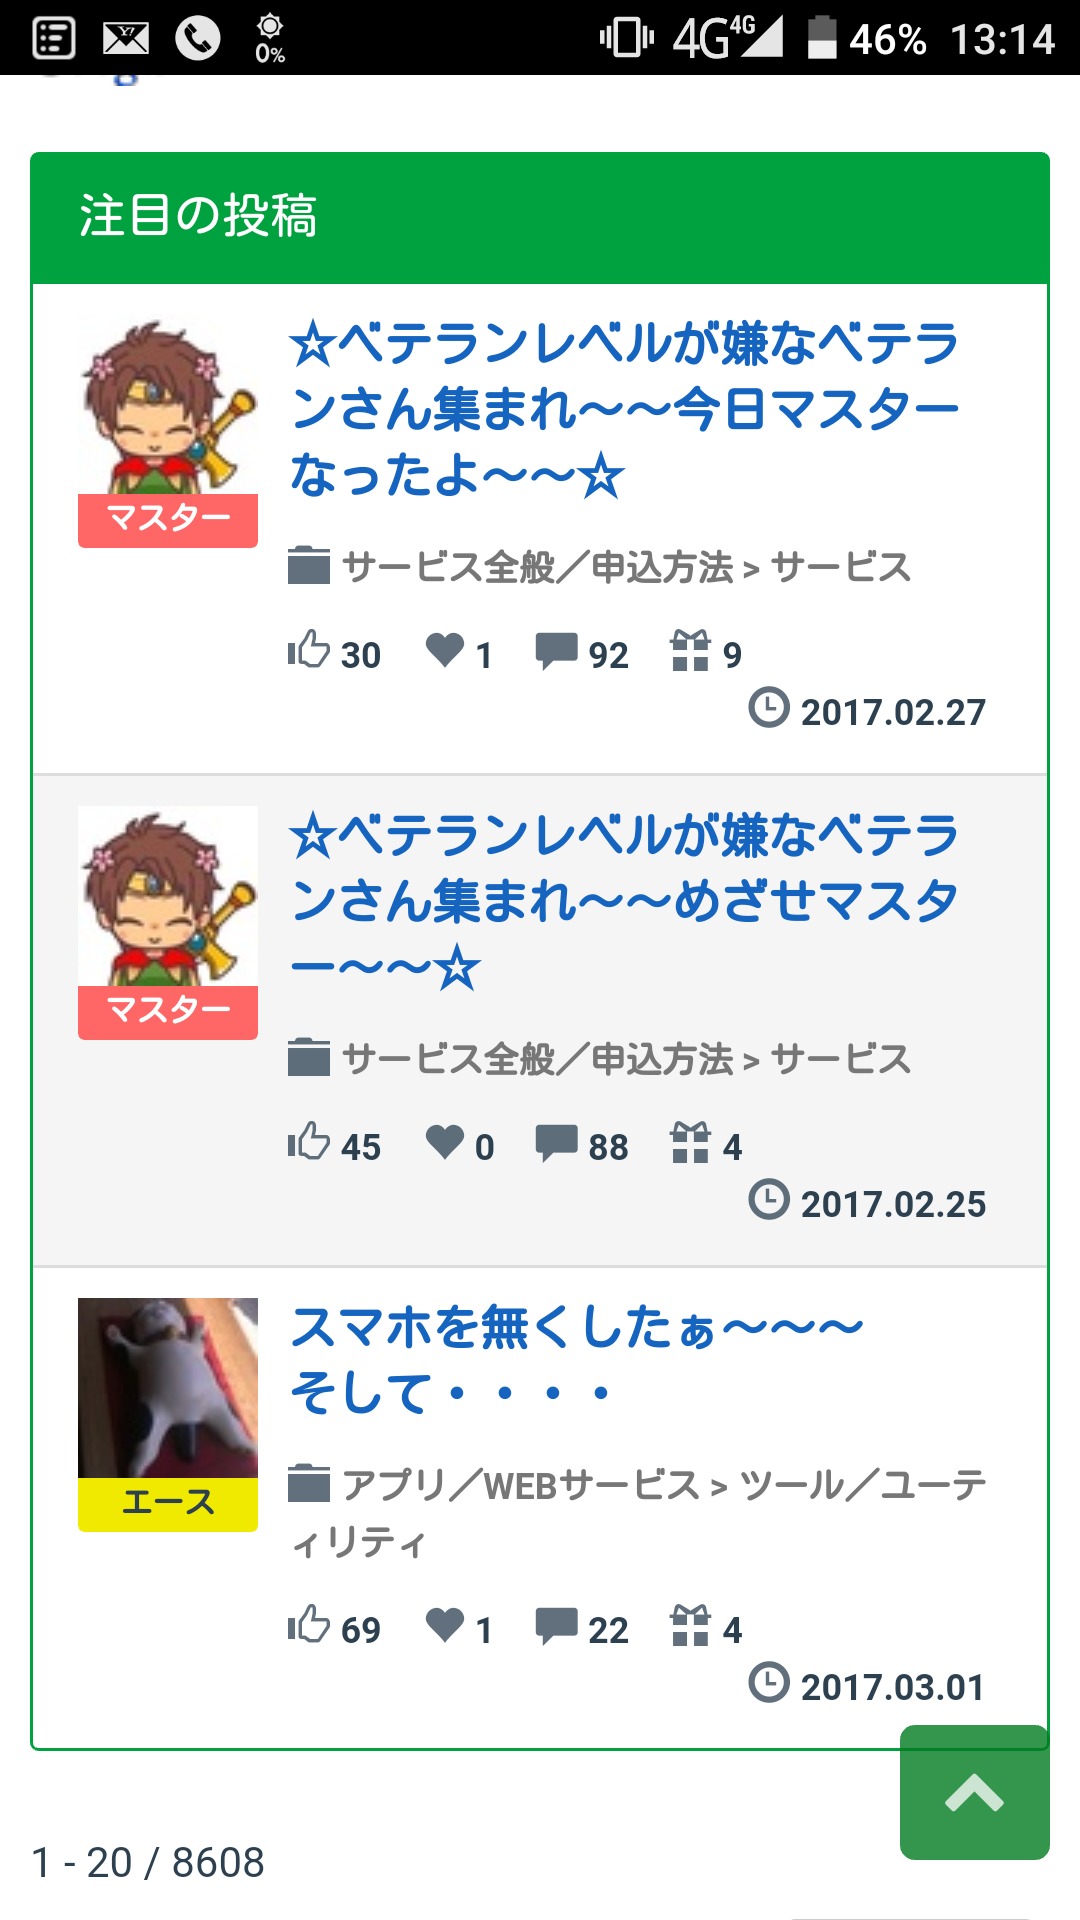Open category アプリ／WEBサービス > ツール／ユーティリティ
Image resolution: width=1080 pixels, height=1920 pixels.
pyautogui.click(x=637, y=1513)
